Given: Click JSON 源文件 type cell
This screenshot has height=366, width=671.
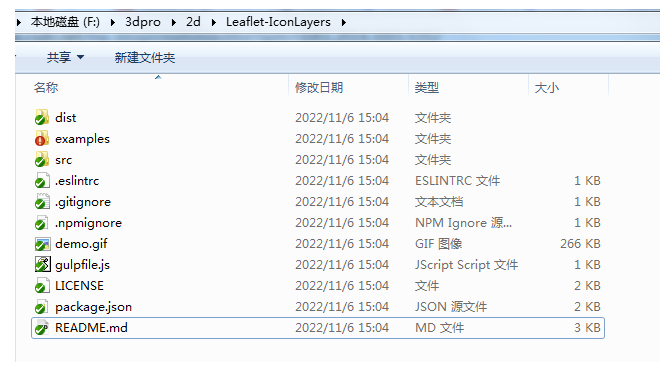Looking at the screenshot, I should pos(451,306).
